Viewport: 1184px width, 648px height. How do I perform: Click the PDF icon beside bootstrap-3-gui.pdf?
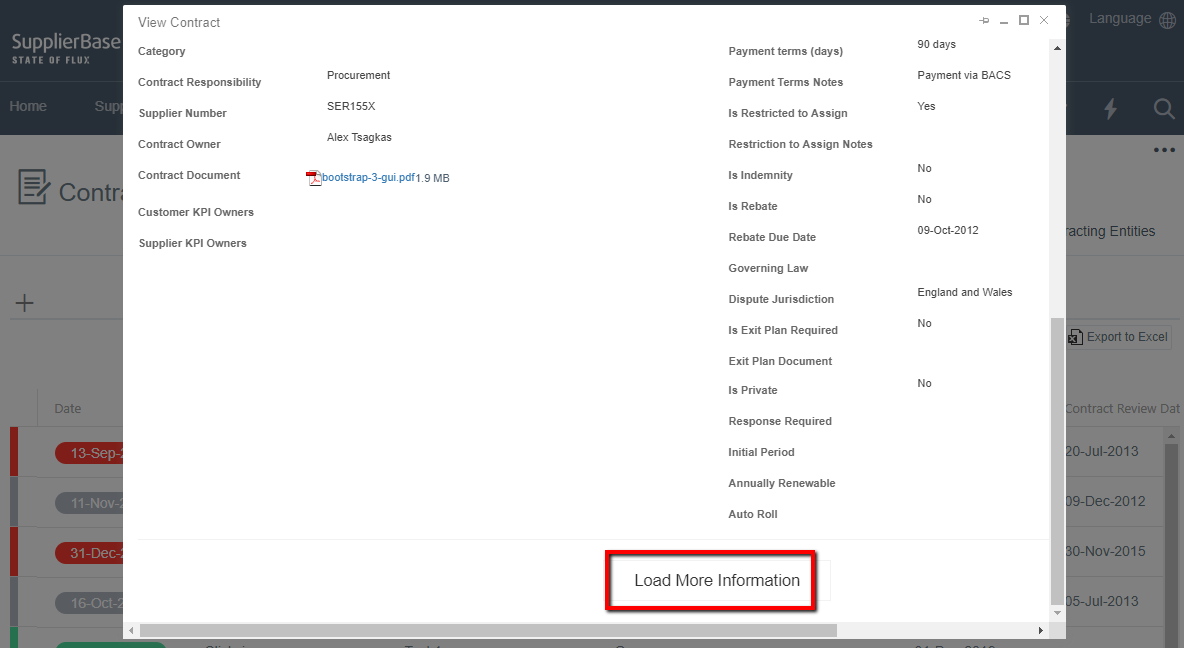tap(313, 177)
